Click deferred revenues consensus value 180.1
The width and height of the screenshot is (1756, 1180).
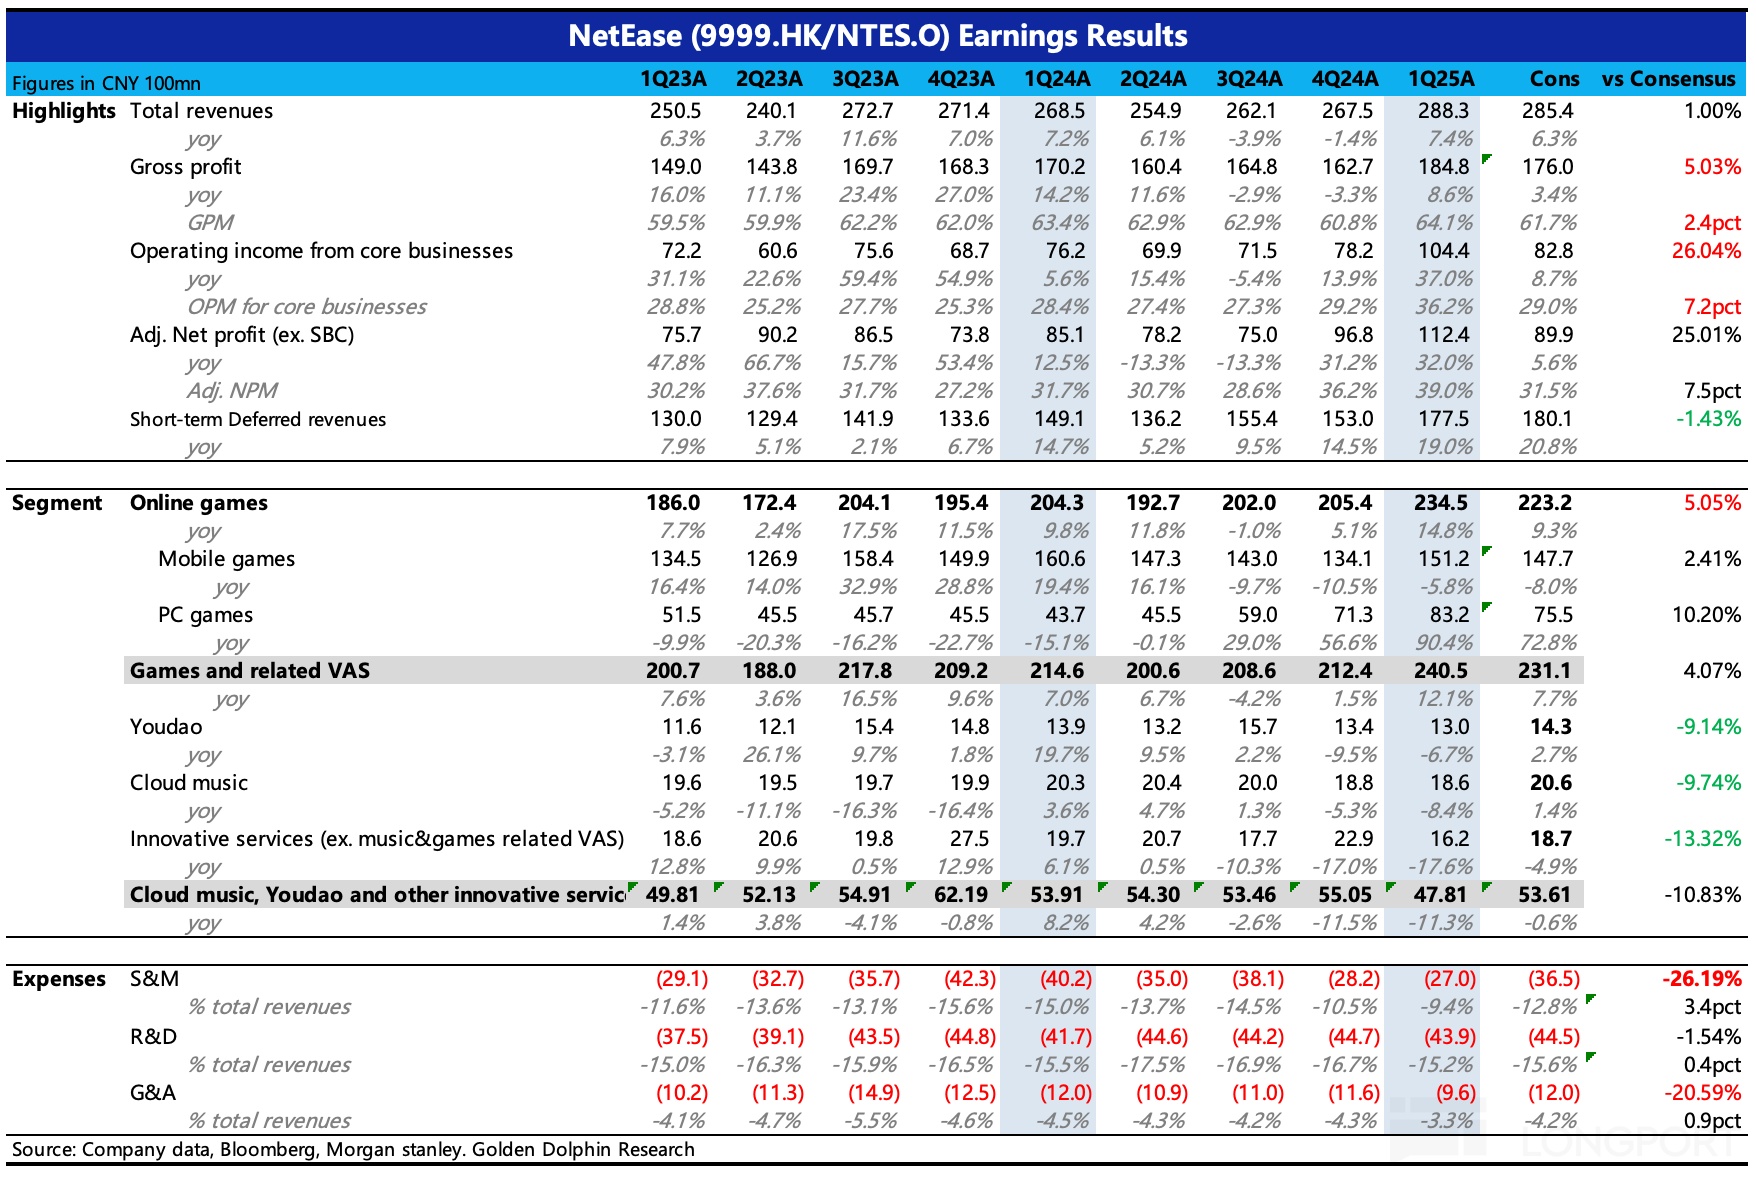click(x=1547, y=419)
